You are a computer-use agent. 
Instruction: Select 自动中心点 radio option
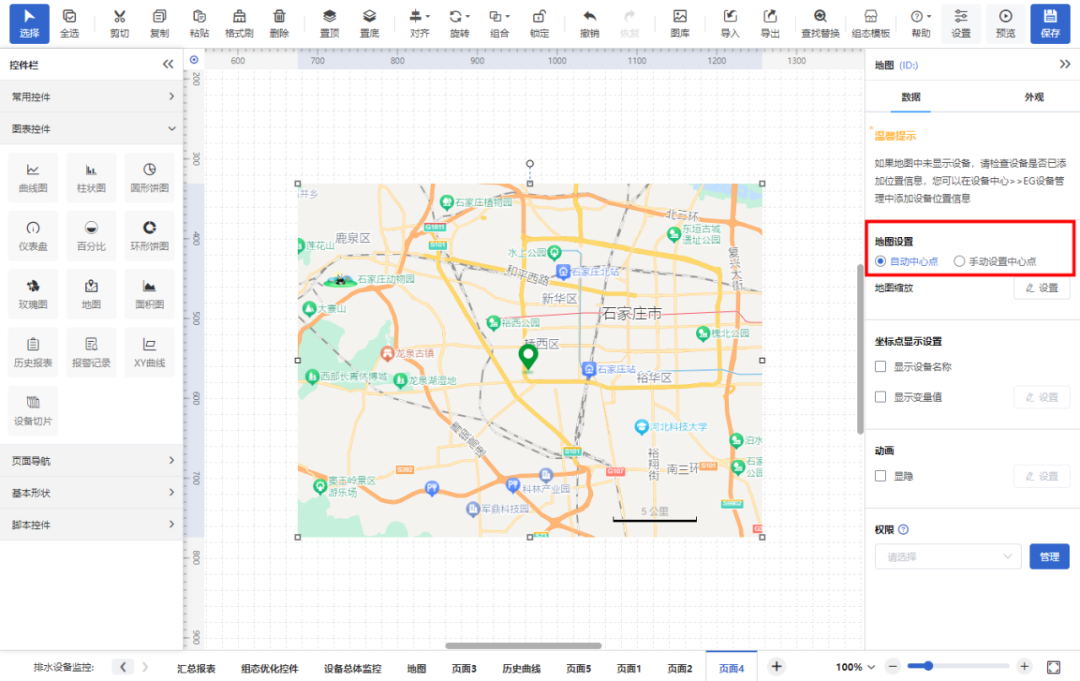(880, 261)
